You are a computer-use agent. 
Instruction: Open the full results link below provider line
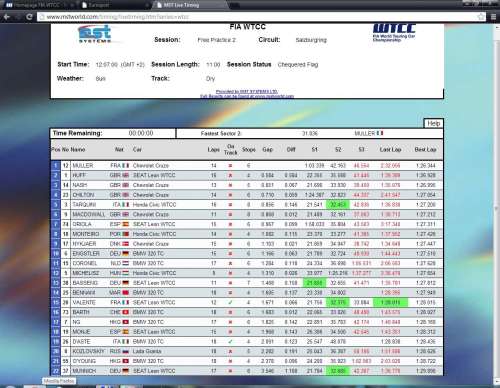pyautogui.click(x=247, y=96)
